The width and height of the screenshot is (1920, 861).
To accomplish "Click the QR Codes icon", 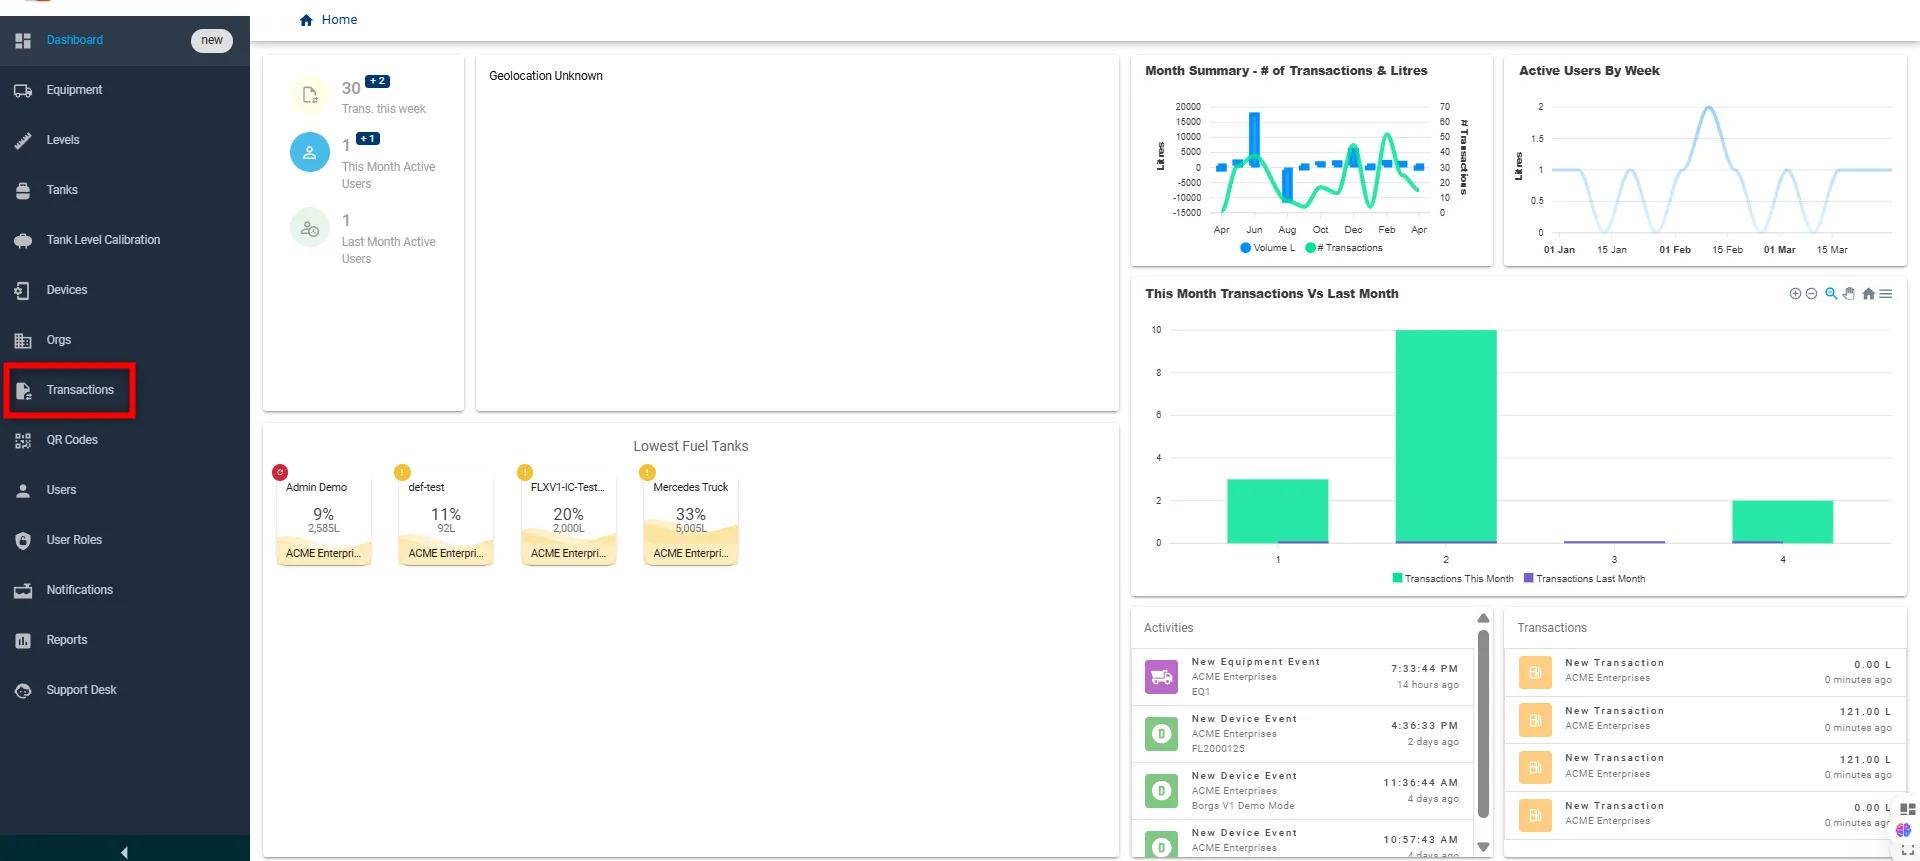I will tap(23, 441).
